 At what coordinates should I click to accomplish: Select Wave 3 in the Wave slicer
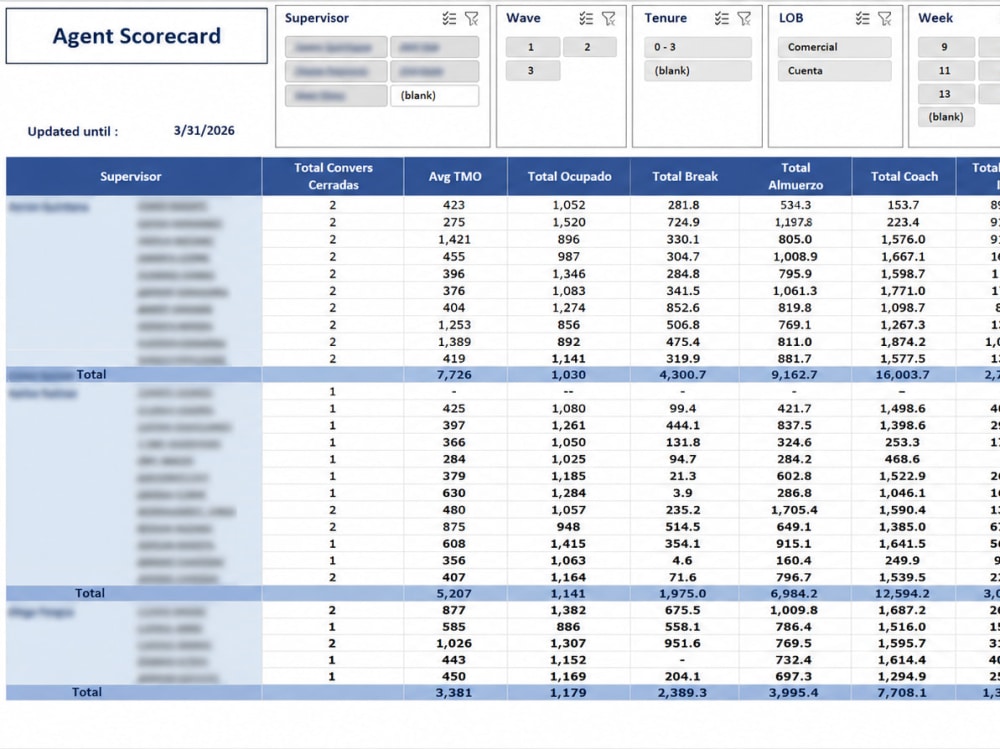[533, 71]
